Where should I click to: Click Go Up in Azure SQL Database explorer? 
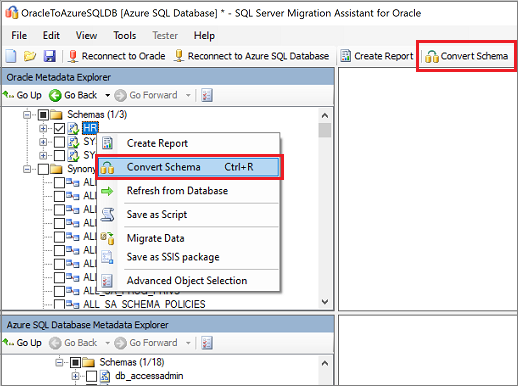[22, 343]
